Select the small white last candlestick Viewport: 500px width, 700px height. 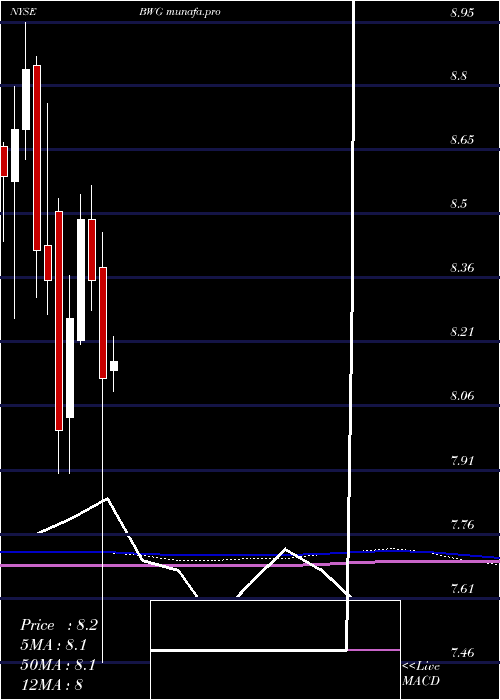(114, 366)
